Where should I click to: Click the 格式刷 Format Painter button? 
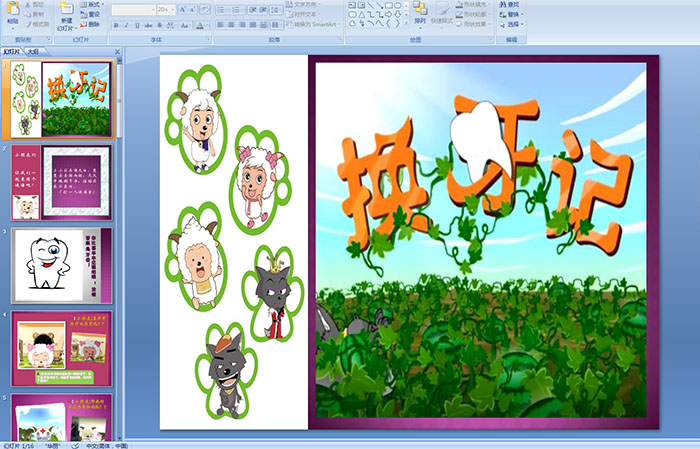tap(38, 24)
